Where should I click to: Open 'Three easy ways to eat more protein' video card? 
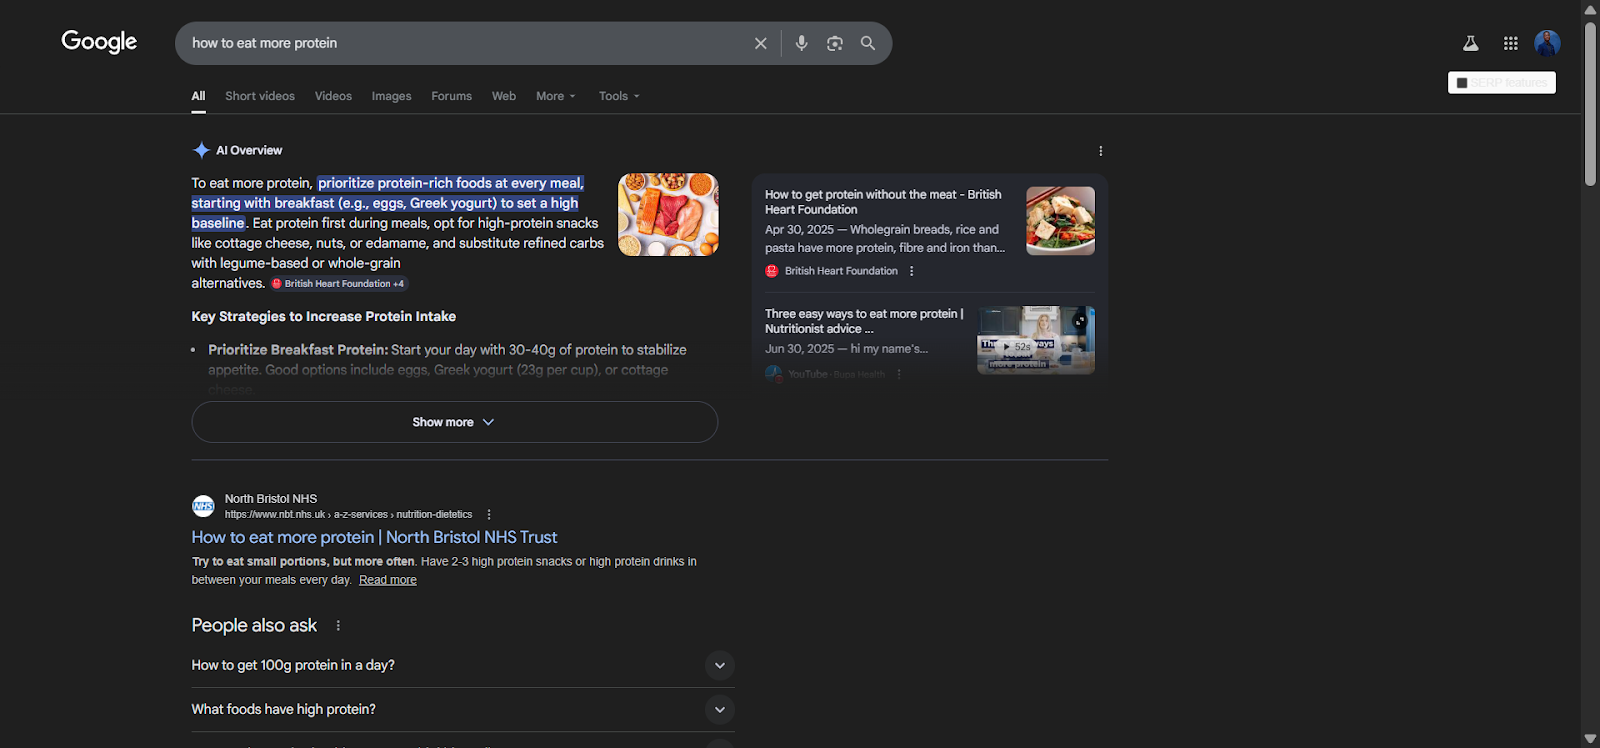(864, 321)
